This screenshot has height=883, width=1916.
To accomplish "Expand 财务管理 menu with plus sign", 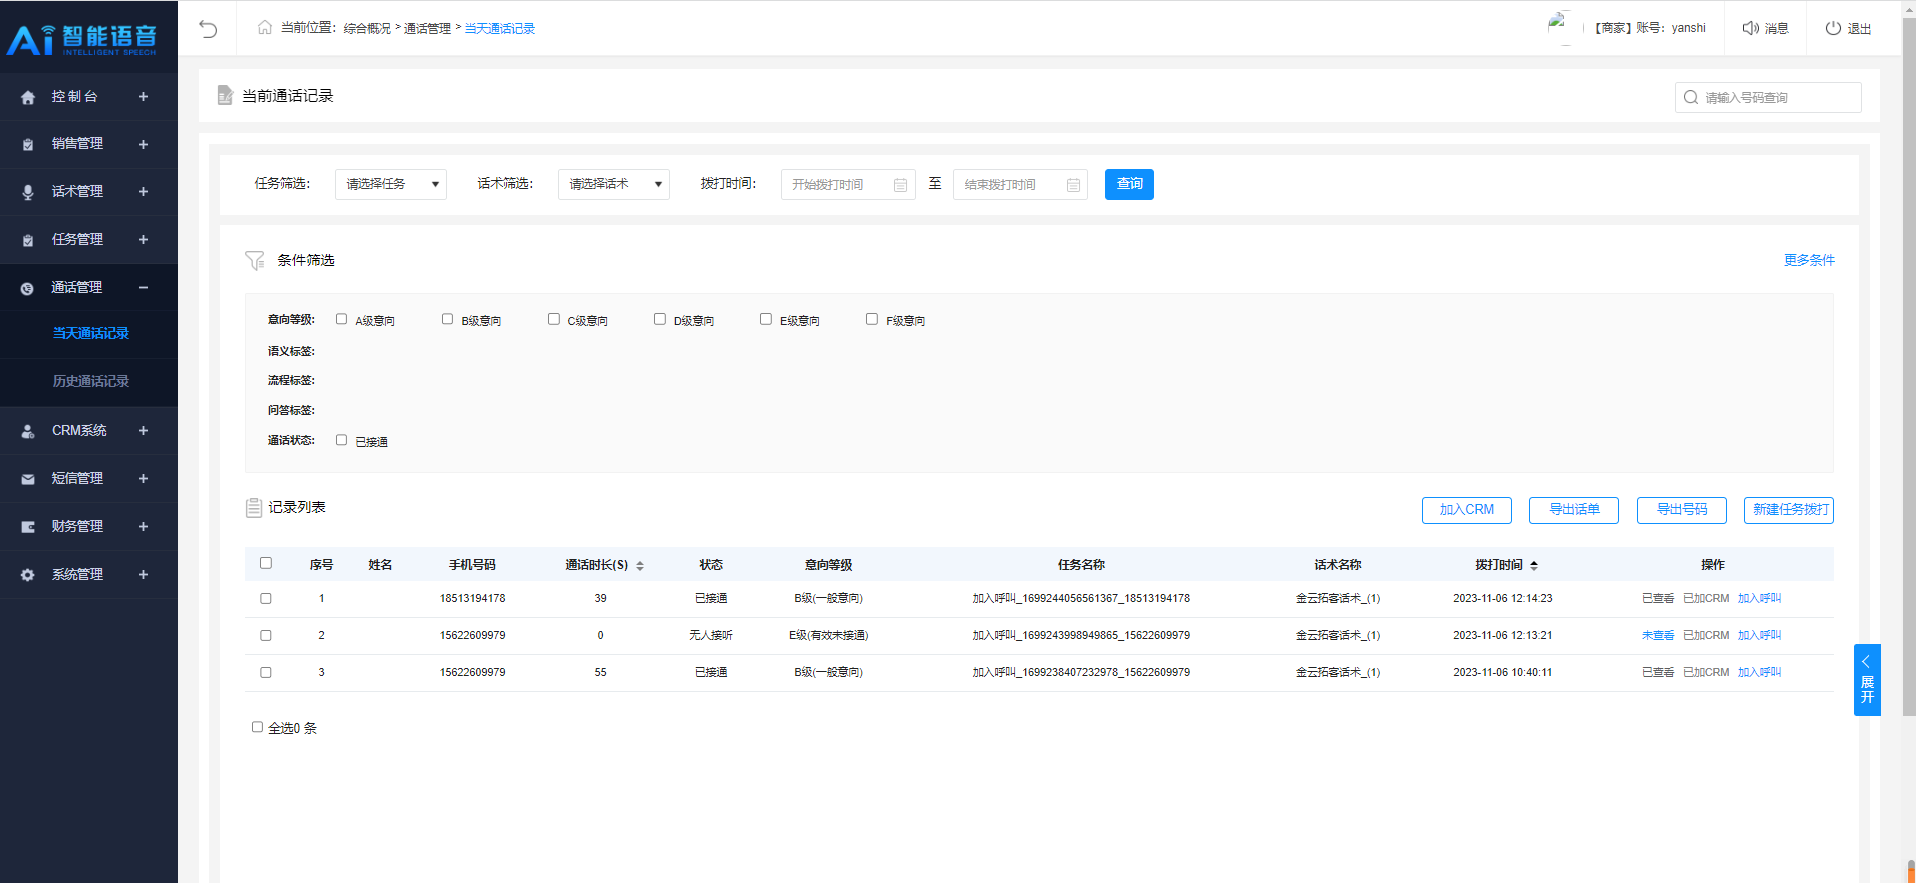I will coord(143,527).
